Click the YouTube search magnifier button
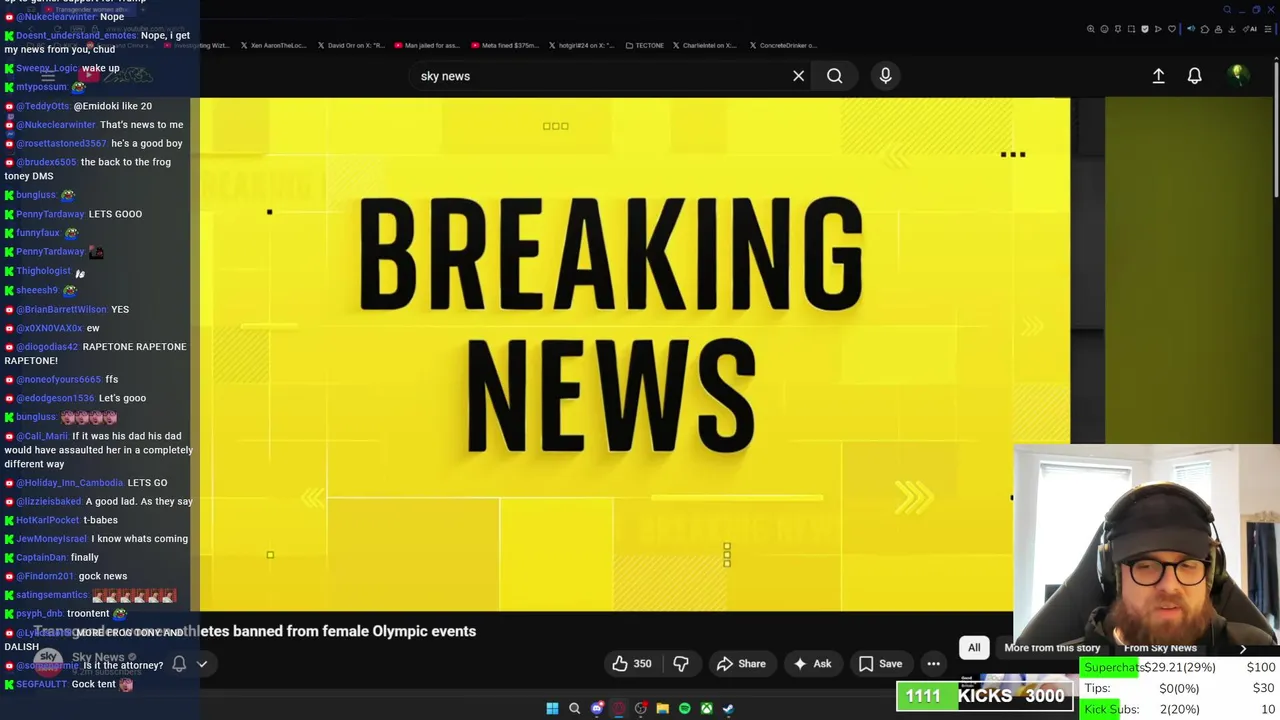 pos(834,76)
